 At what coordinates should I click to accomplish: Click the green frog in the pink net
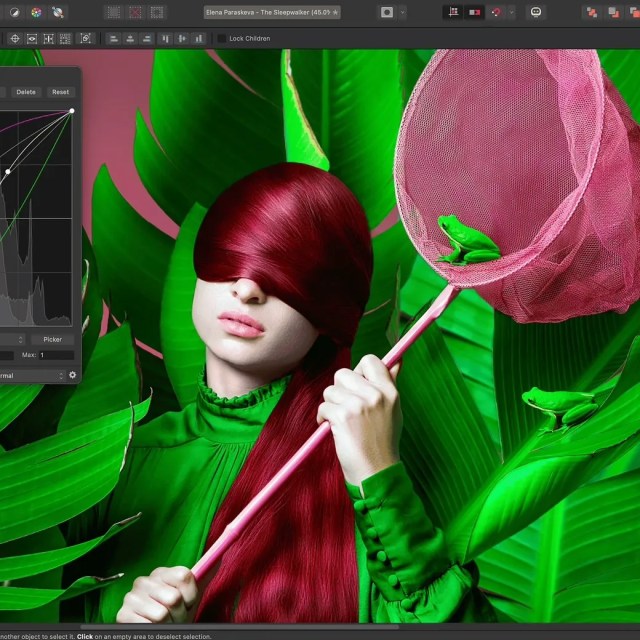tap(468, 241)
